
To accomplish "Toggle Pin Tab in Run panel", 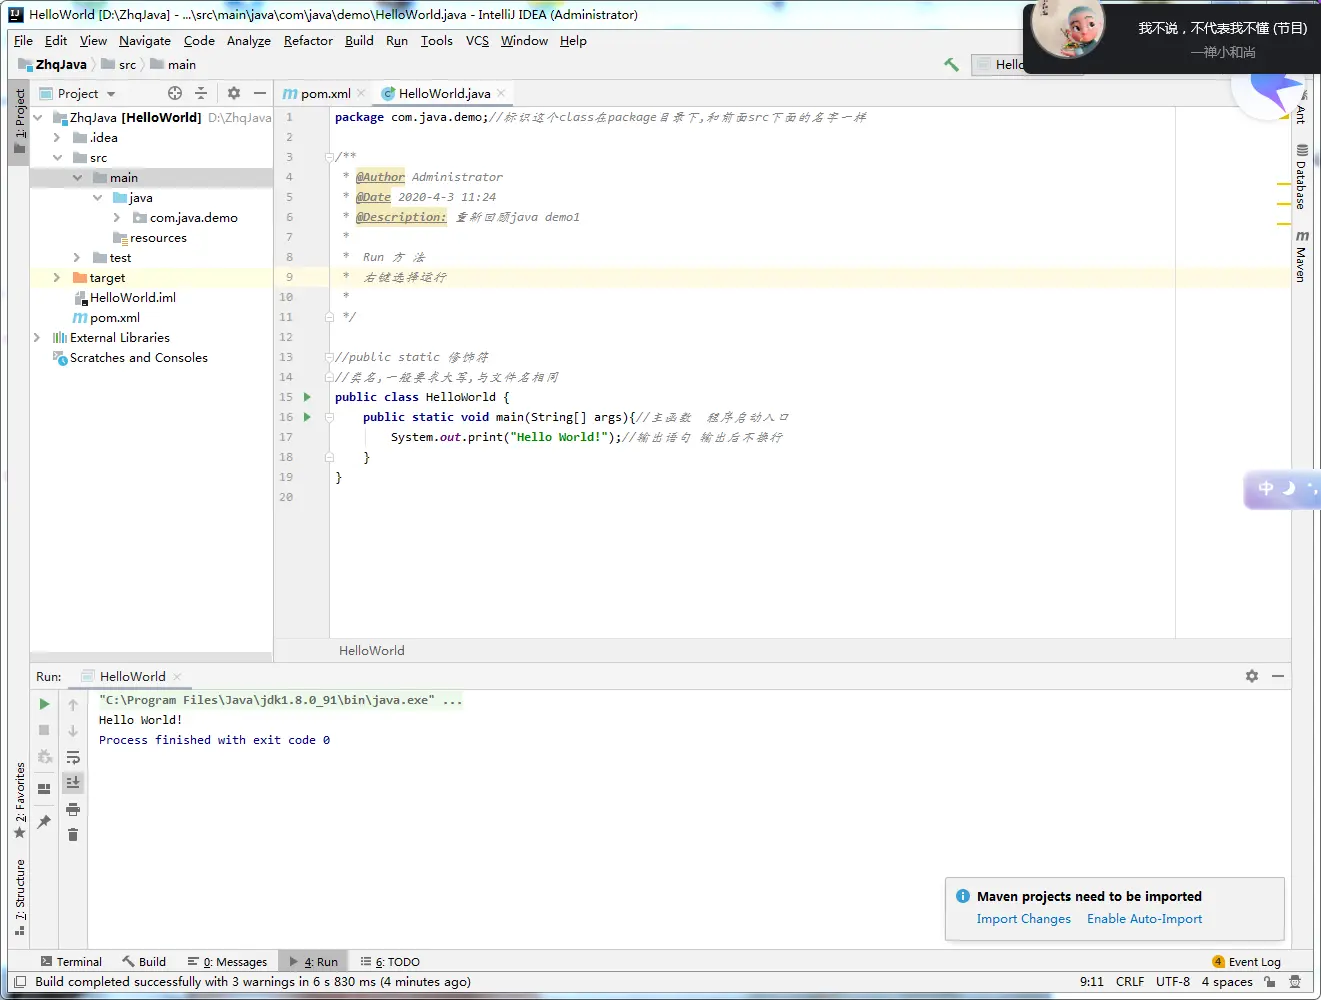I will click(x=44, y=821).
